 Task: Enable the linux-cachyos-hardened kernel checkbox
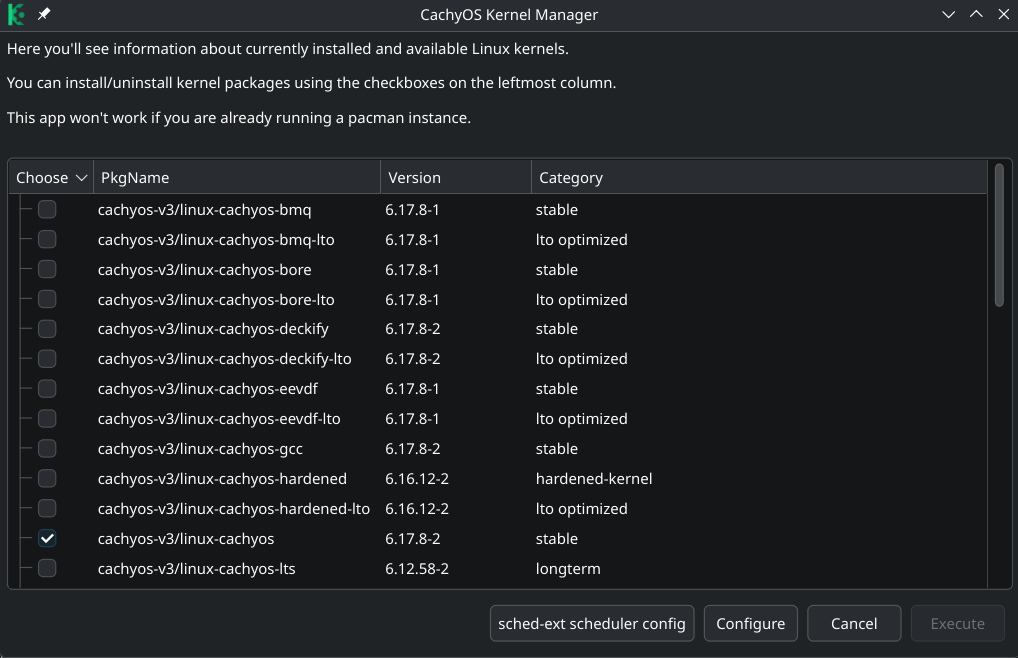[46, 478]
